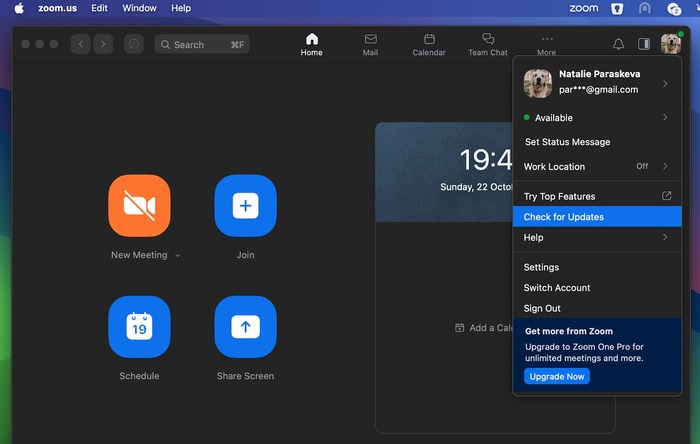
Task: Click into the Search field
Action: [x=202, y=44]
